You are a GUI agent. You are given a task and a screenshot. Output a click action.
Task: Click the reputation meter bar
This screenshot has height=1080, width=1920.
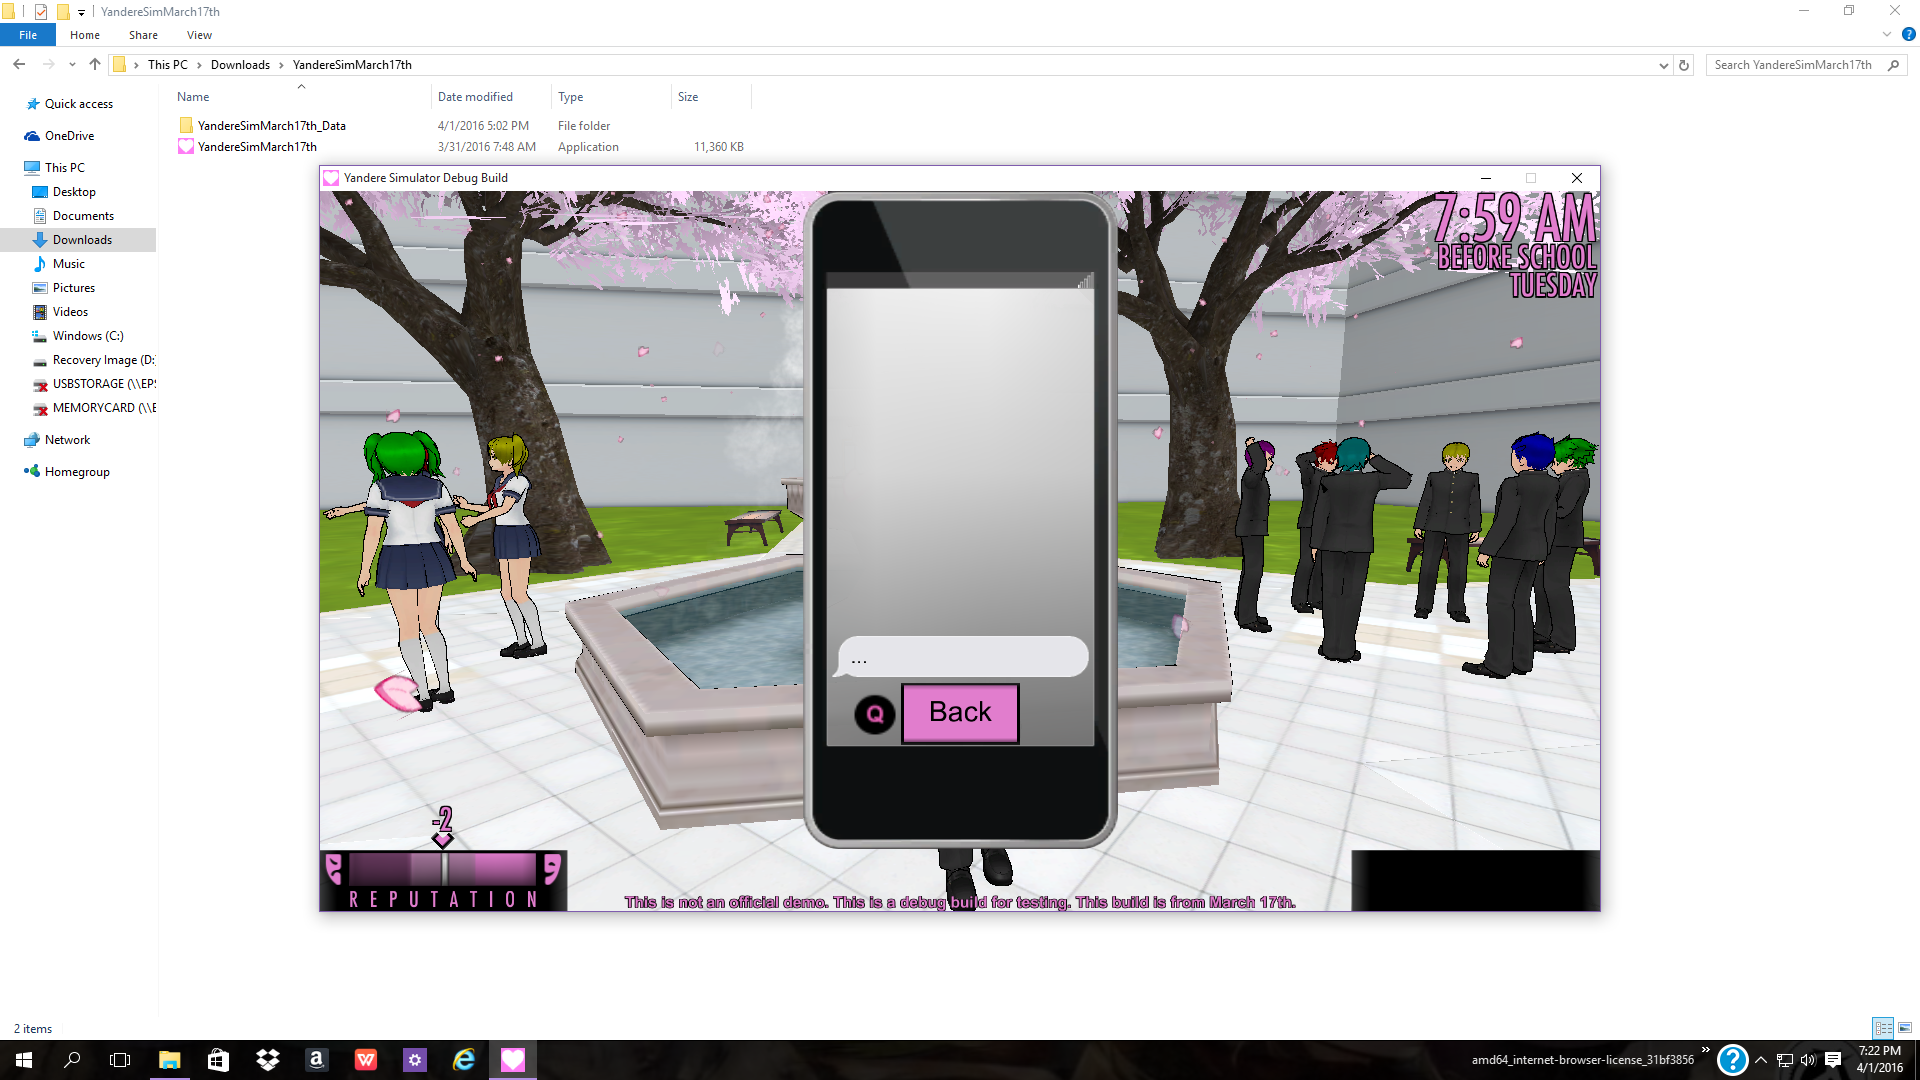(443, 869)
